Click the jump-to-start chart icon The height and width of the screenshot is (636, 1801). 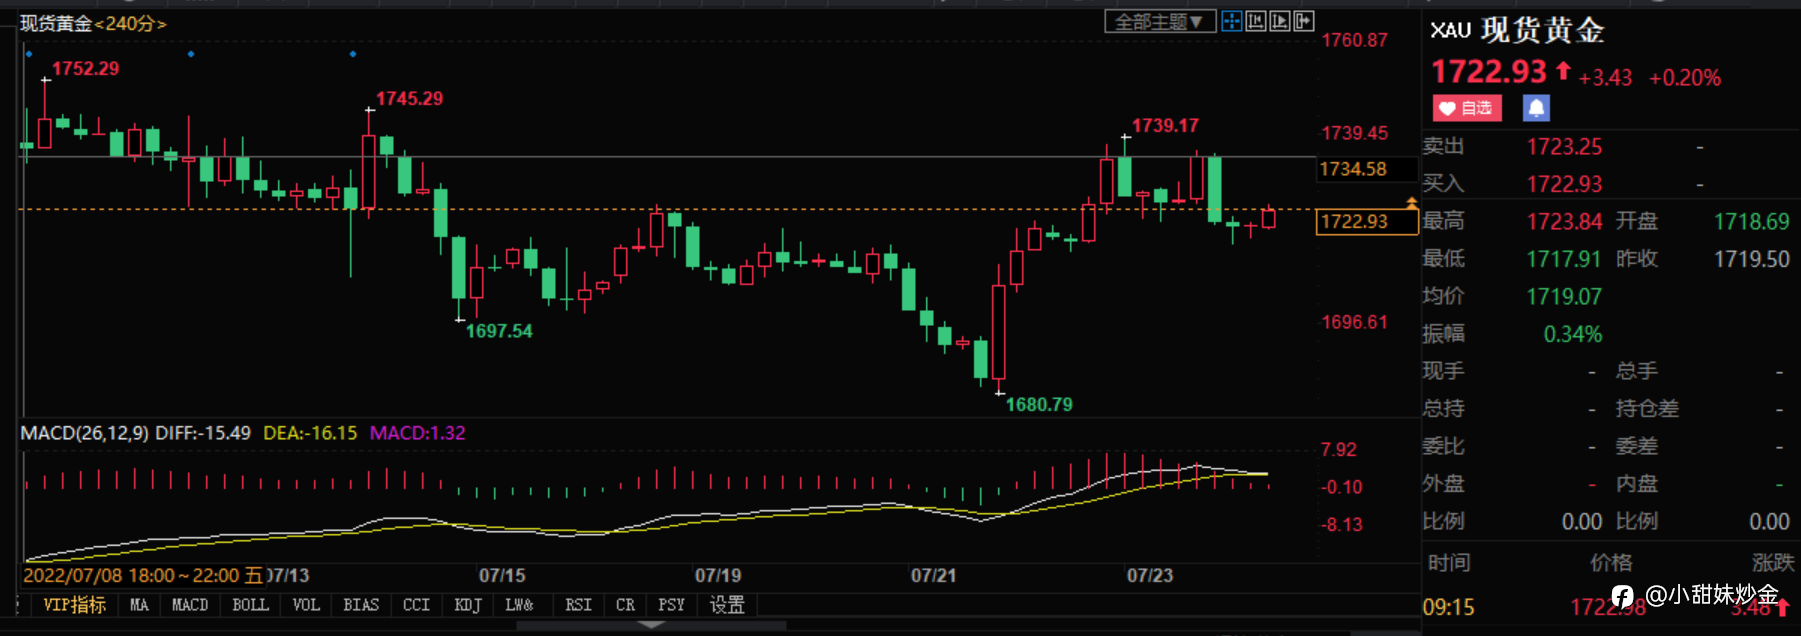click(1256, 21)
